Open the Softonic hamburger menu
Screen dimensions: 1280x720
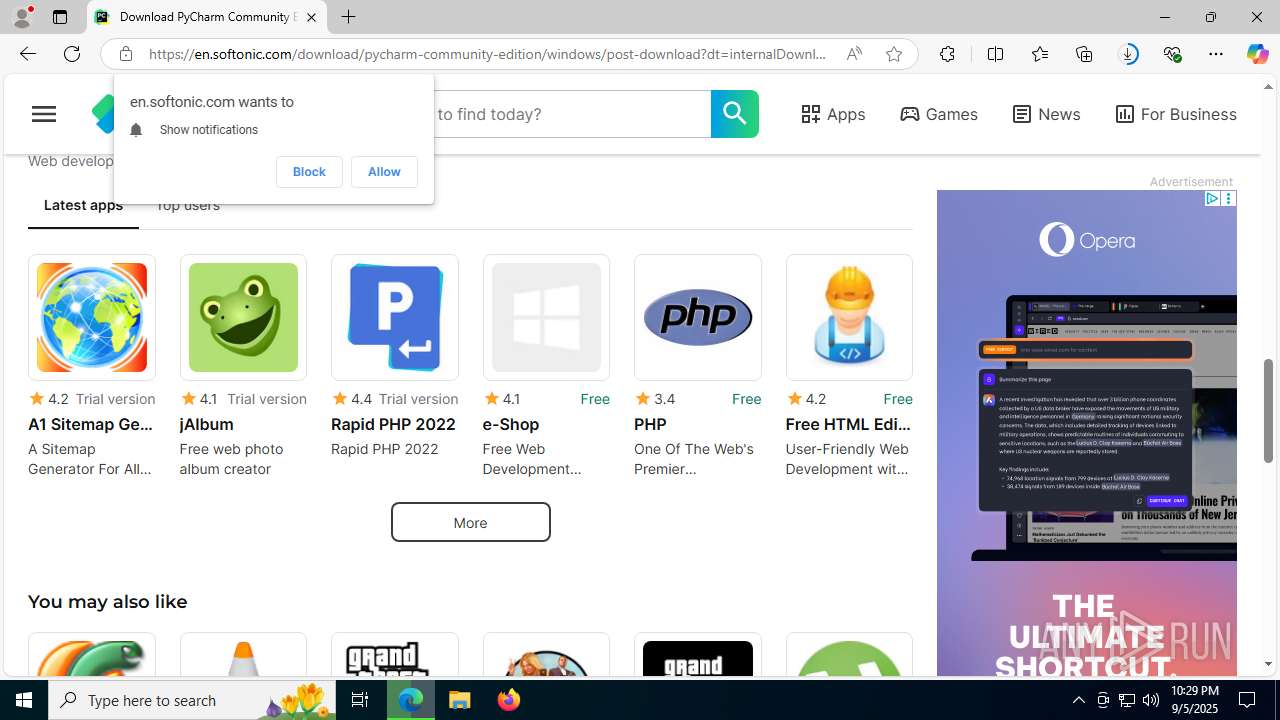click(44, 114)
